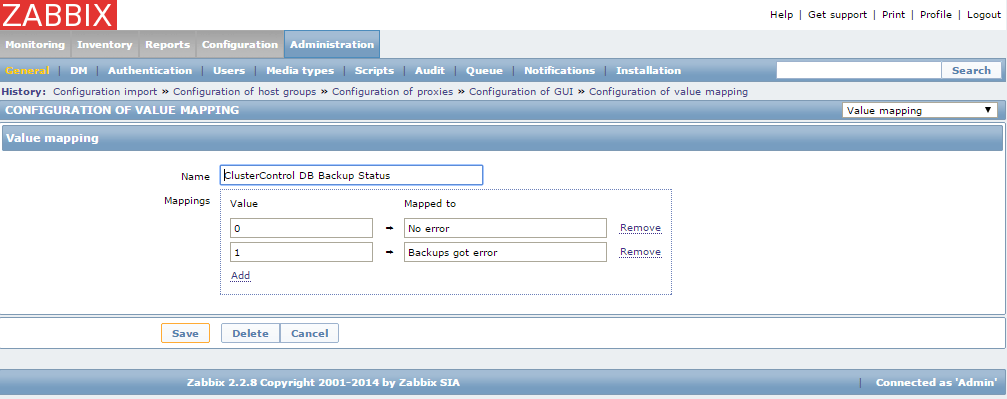Focus the top search field
The width and height of the screenshot is (1007, 399).
859,70
